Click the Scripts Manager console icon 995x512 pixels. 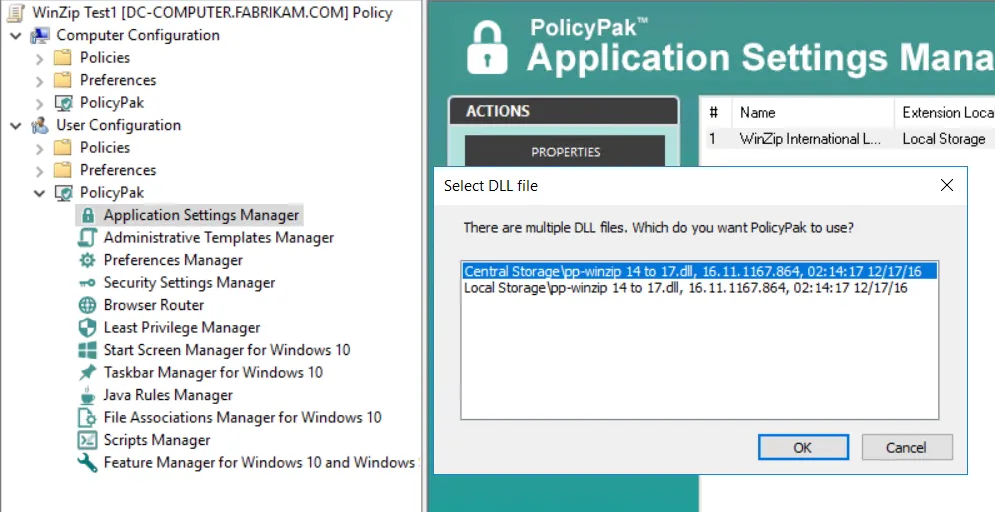pos(87,440)
